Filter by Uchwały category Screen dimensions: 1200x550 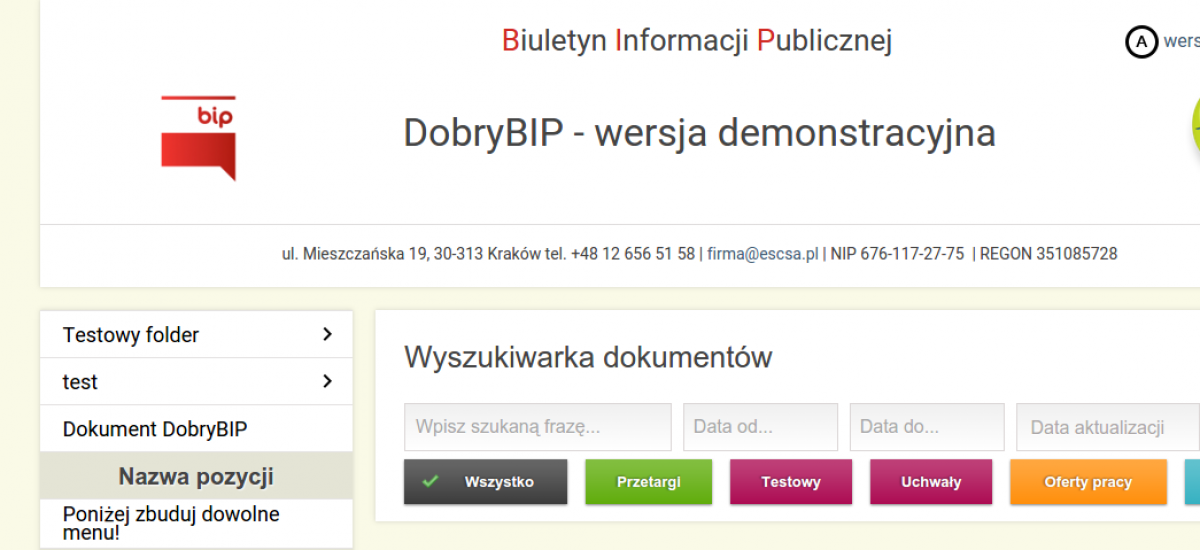coord(931,482)
